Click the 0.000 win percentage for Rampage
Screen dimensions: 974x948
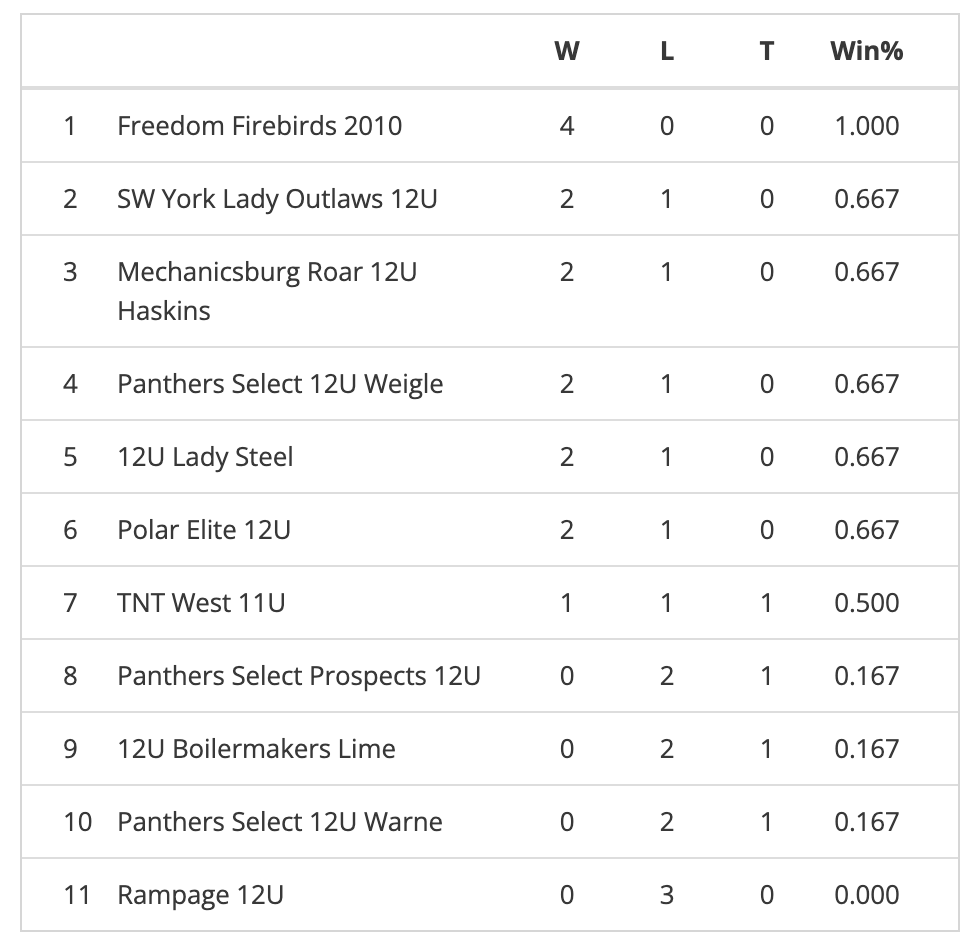pyautogui.click(x=866, y=895)
